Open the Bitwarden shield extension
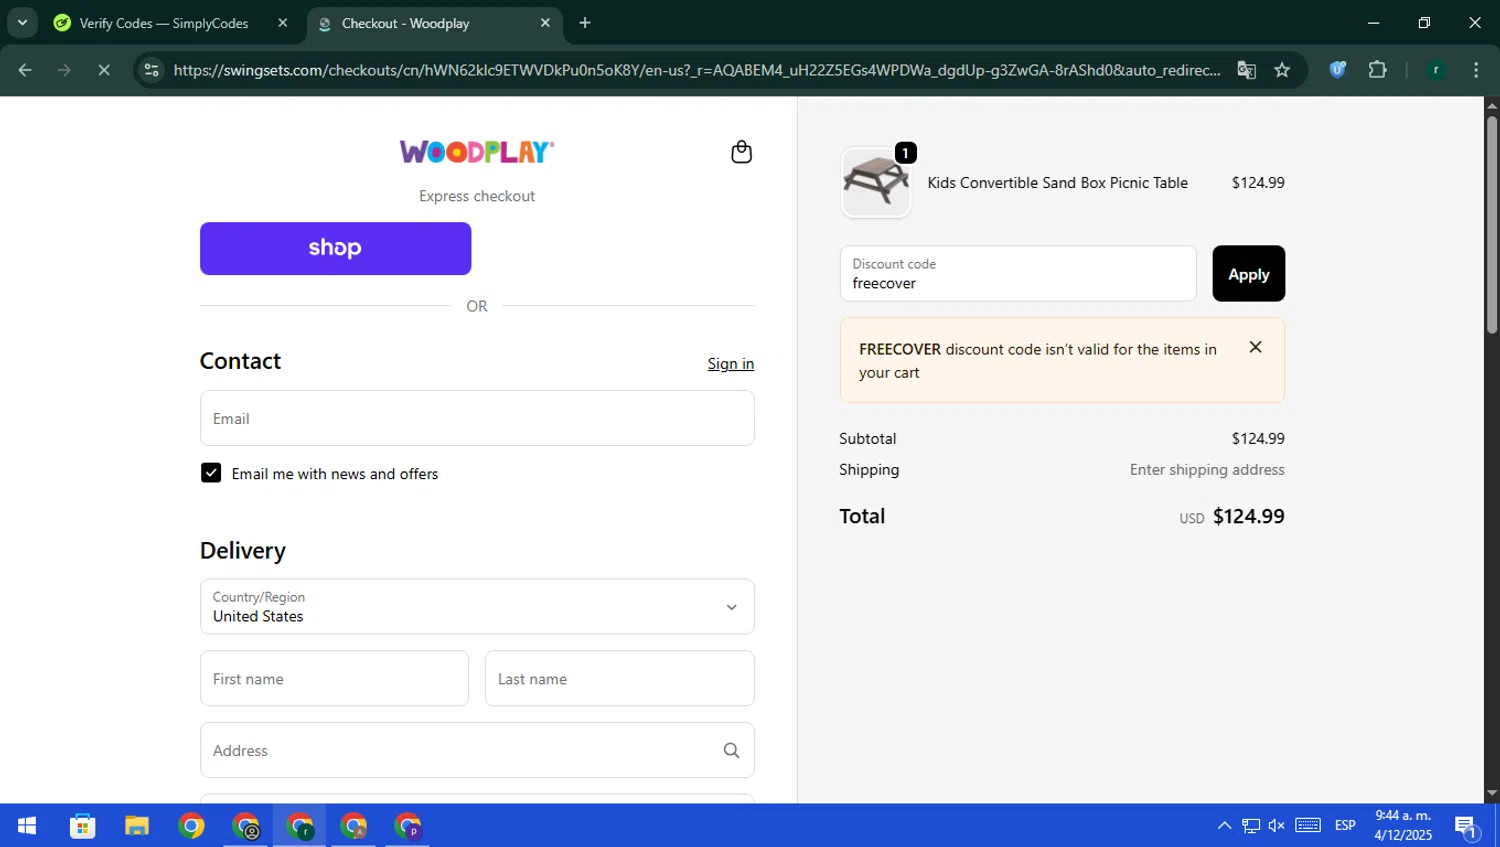Viewport: 1500px width, 847px height. click(1337, 70)
